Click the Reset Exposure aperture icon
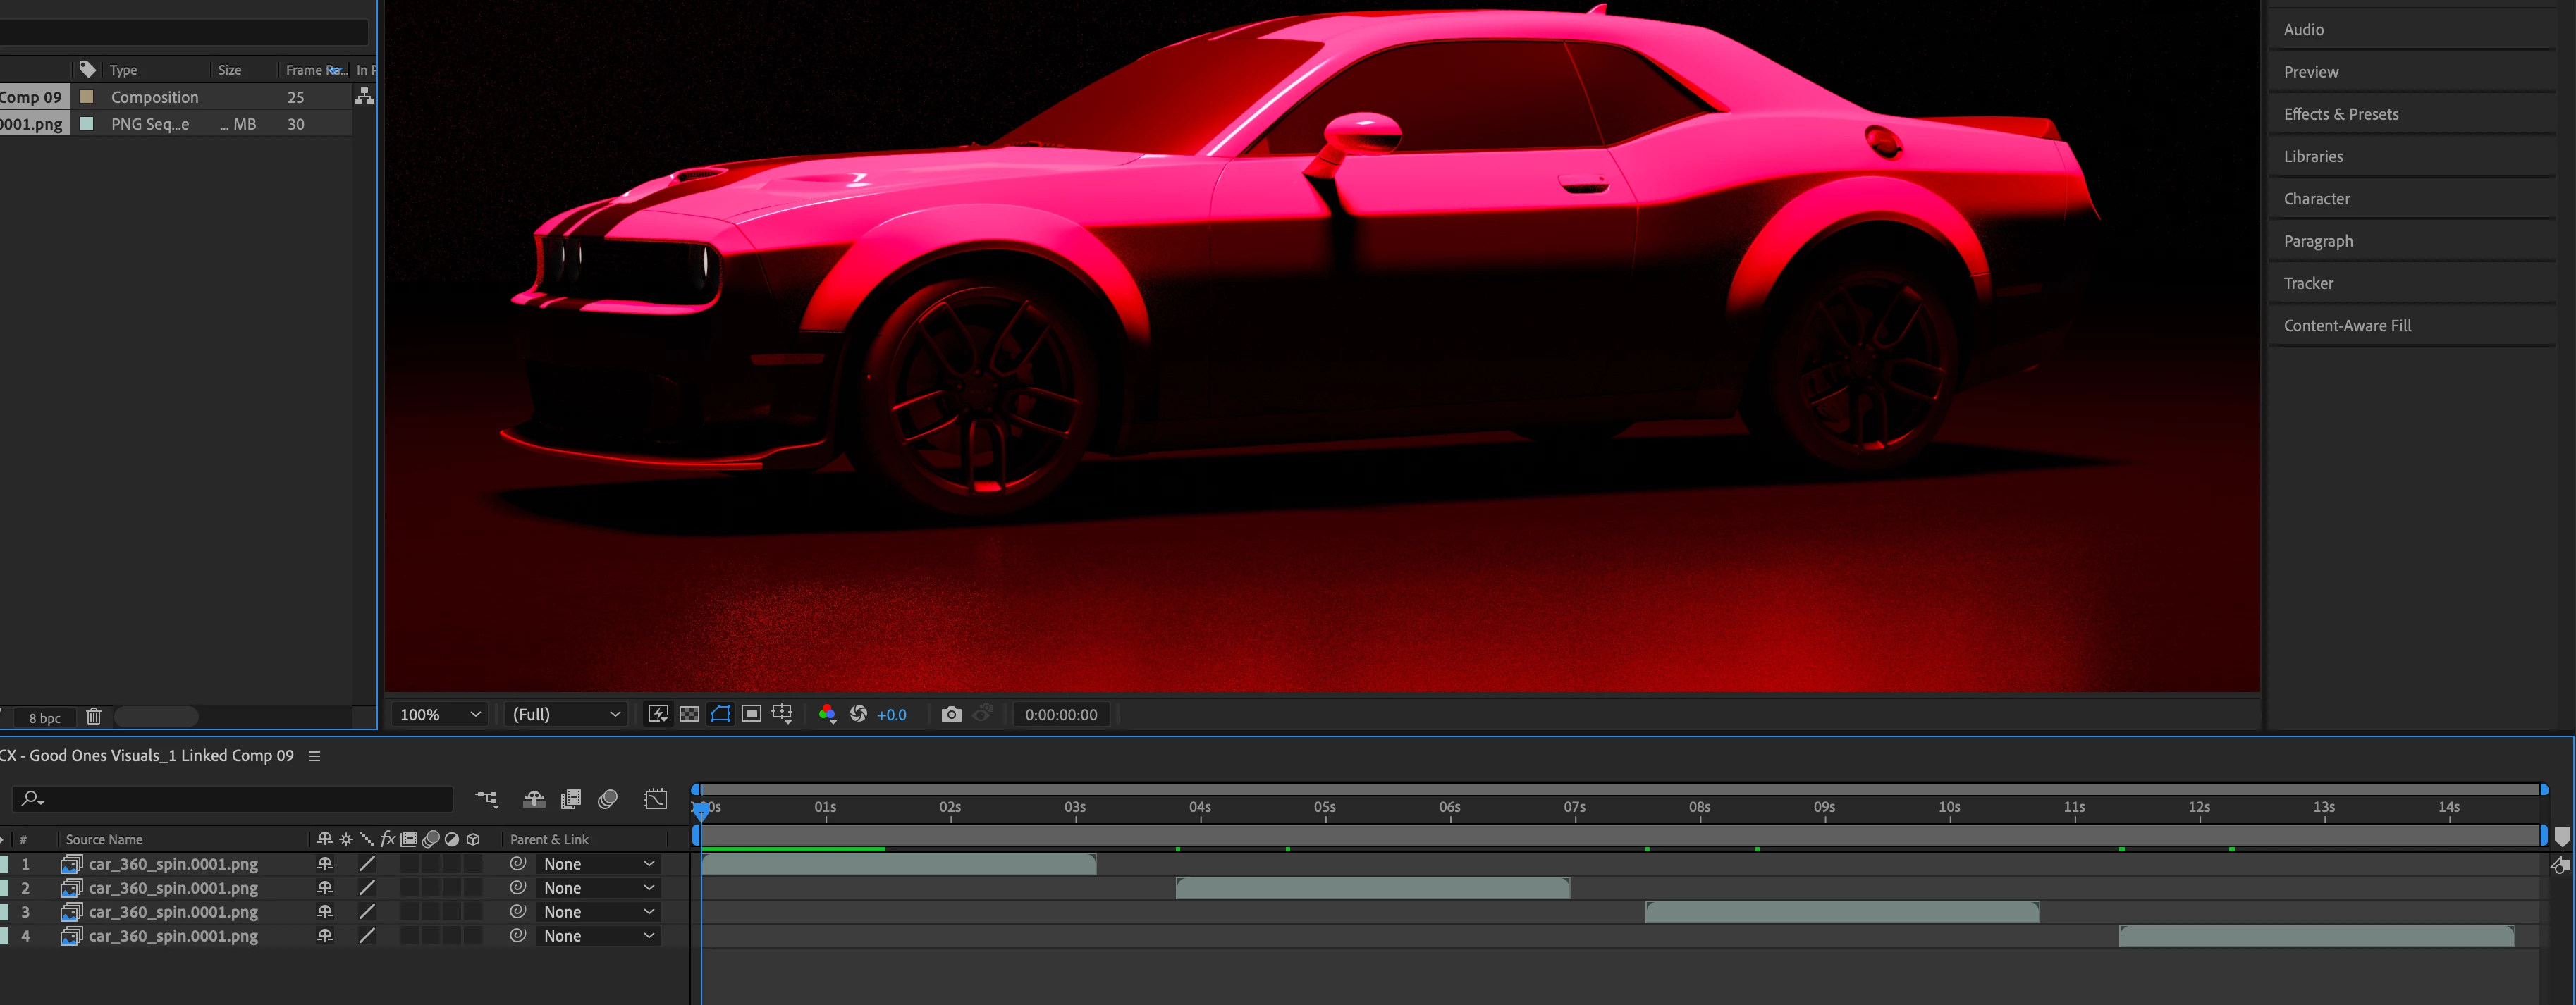Image resolution: width=2576 pixels, height=1005 pixels. coord(858,714)
